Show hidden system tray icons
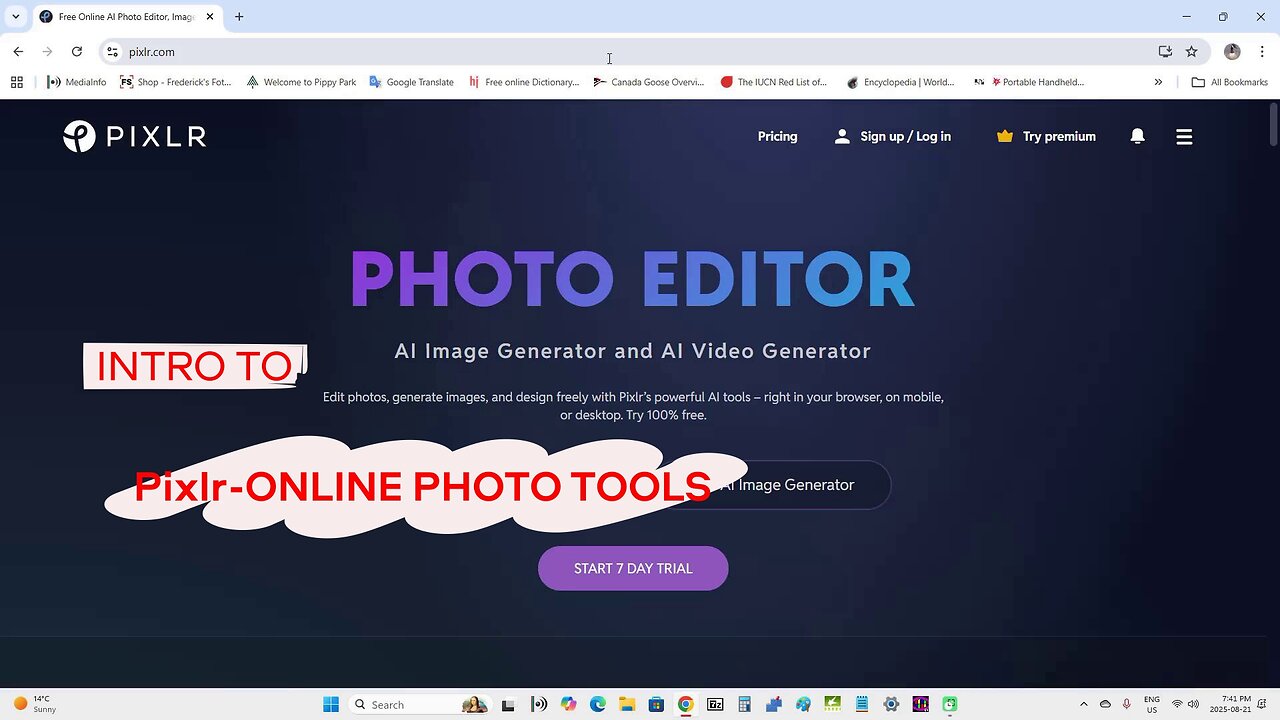1280x720 pixels. click(1083, 704)
